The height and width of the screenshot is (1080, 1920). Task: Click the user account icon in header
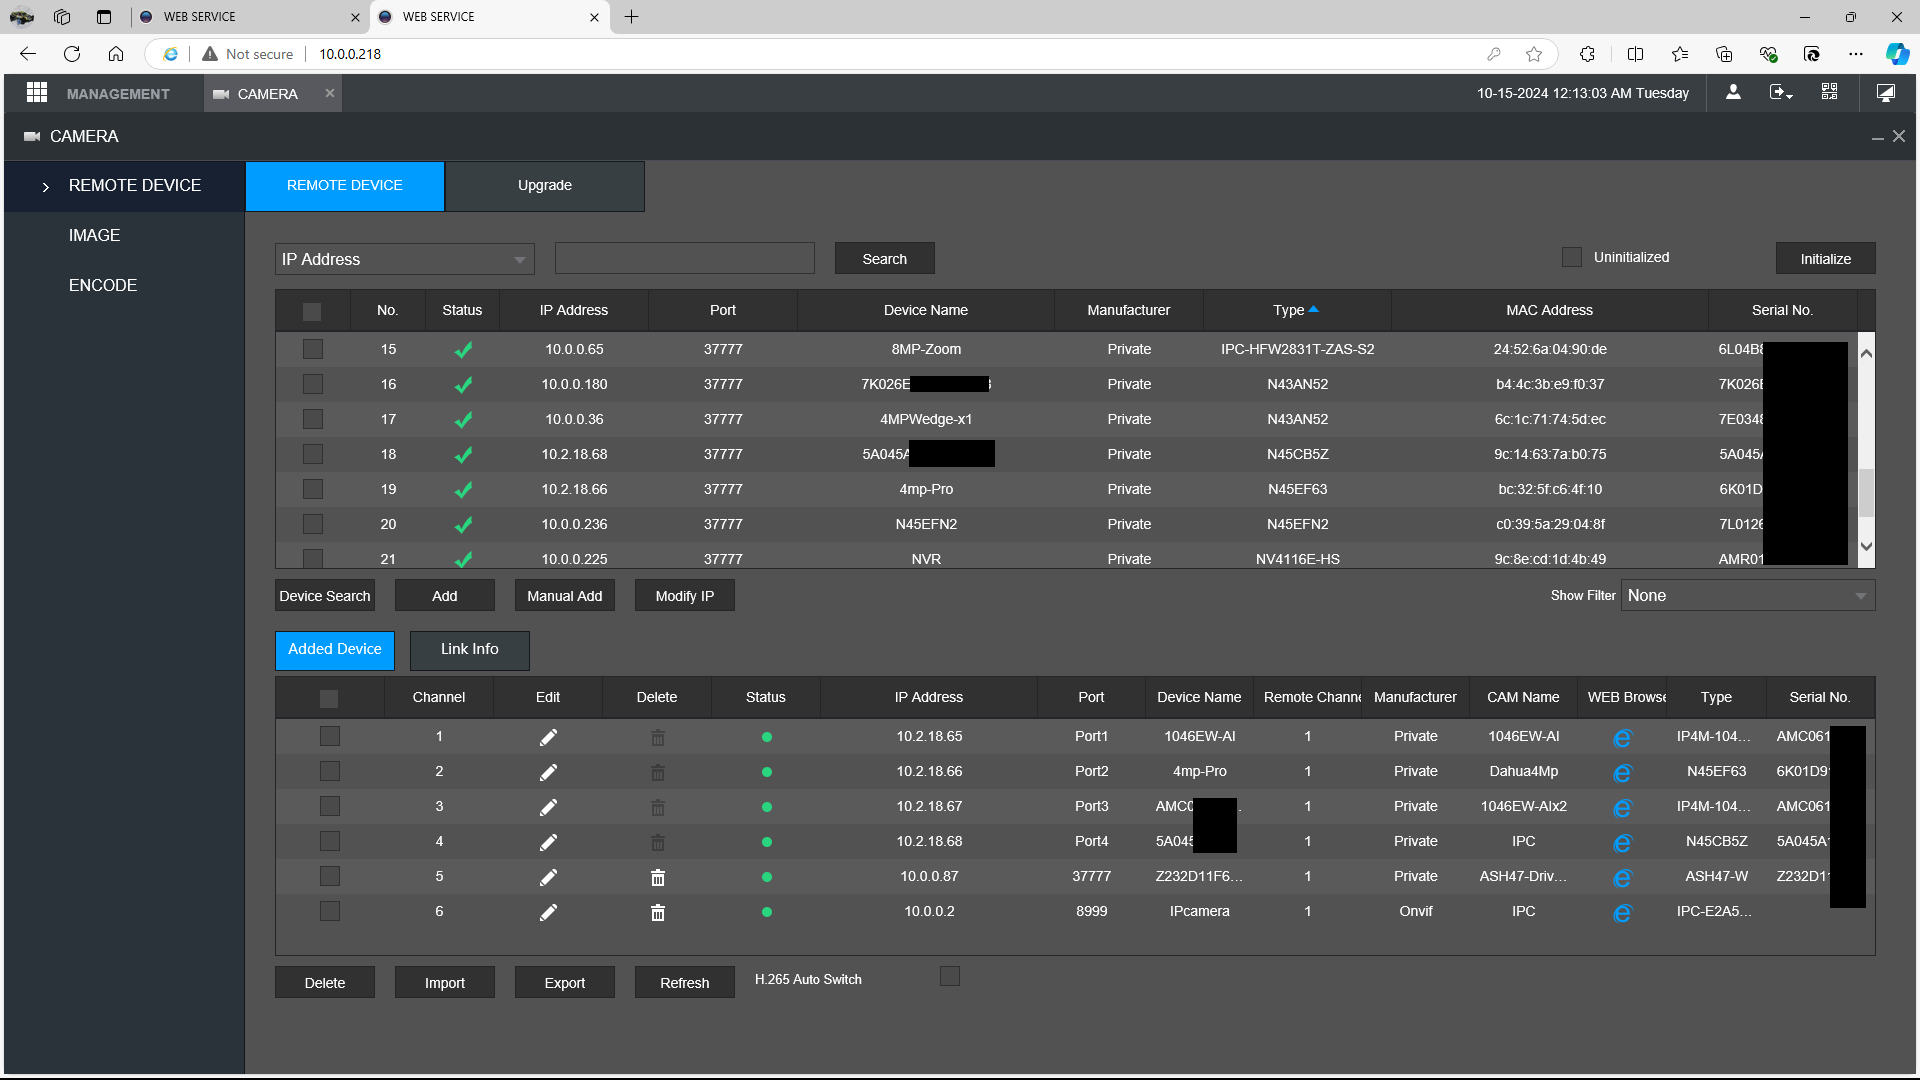[x=1733, y=92]
